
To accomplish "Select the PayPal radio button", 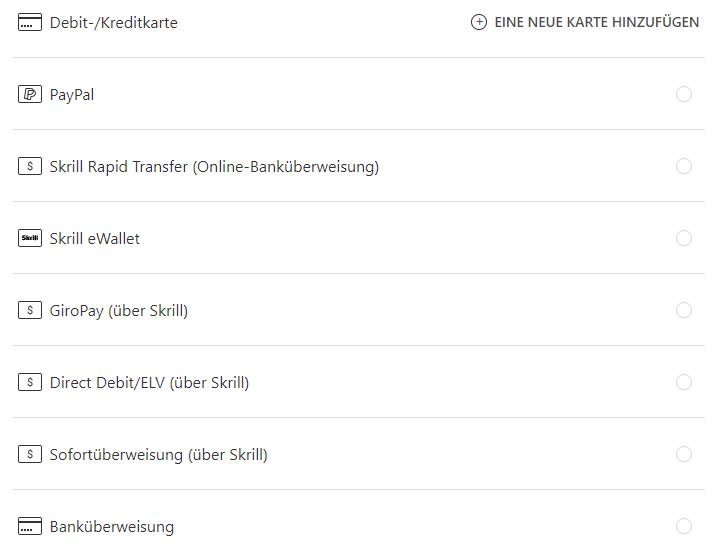I will coord(684,94).
